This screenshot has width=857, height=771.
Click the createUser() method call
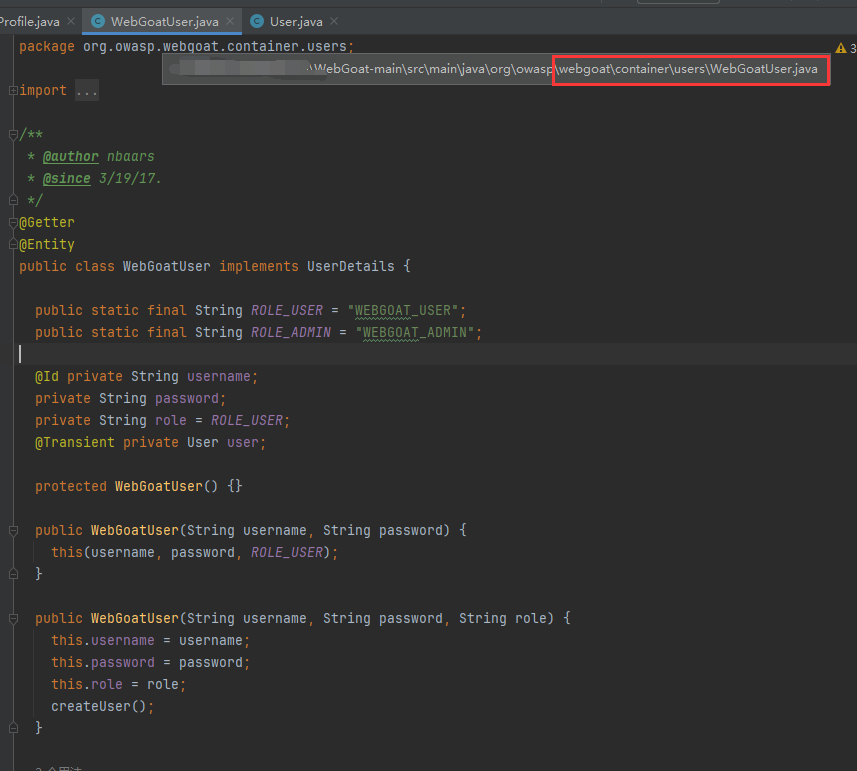[98, 706]
